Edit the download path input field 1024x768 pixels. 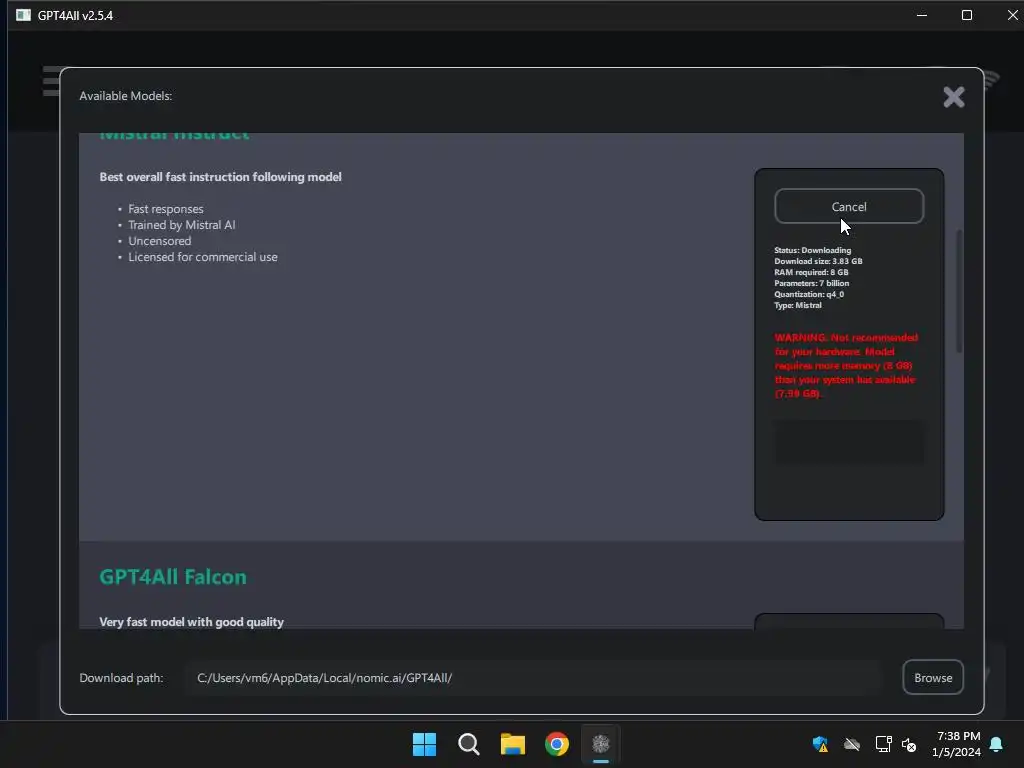(534, 678)
